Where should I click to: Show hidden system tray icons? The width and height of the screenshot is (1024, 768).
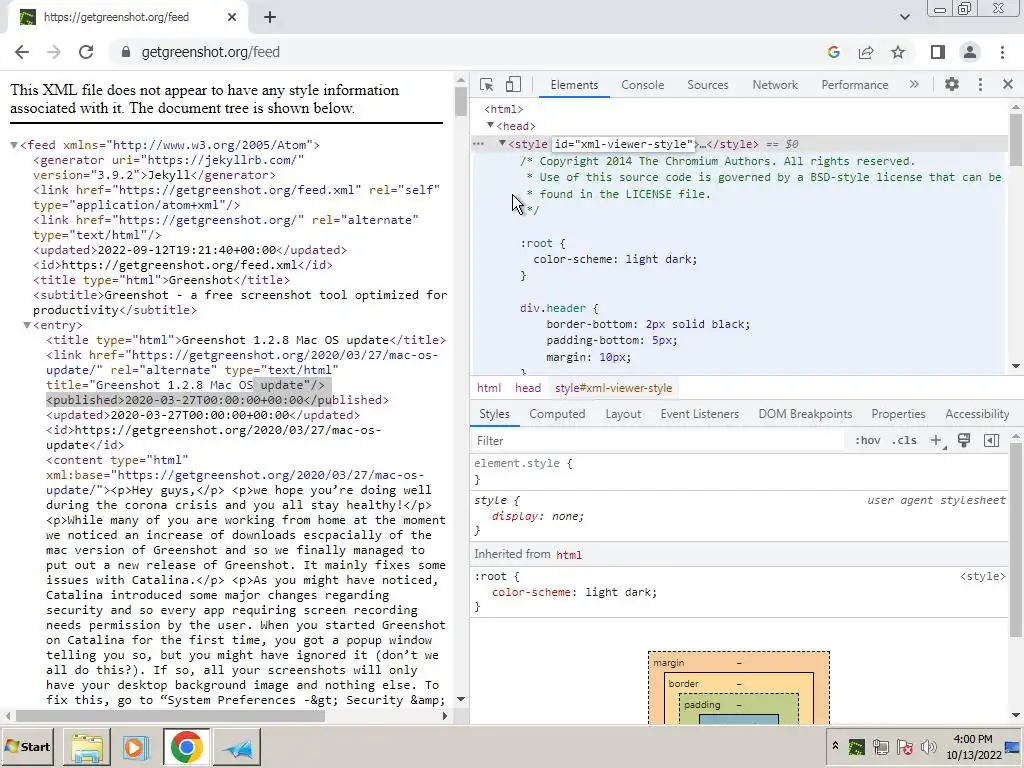coord(835,746)
